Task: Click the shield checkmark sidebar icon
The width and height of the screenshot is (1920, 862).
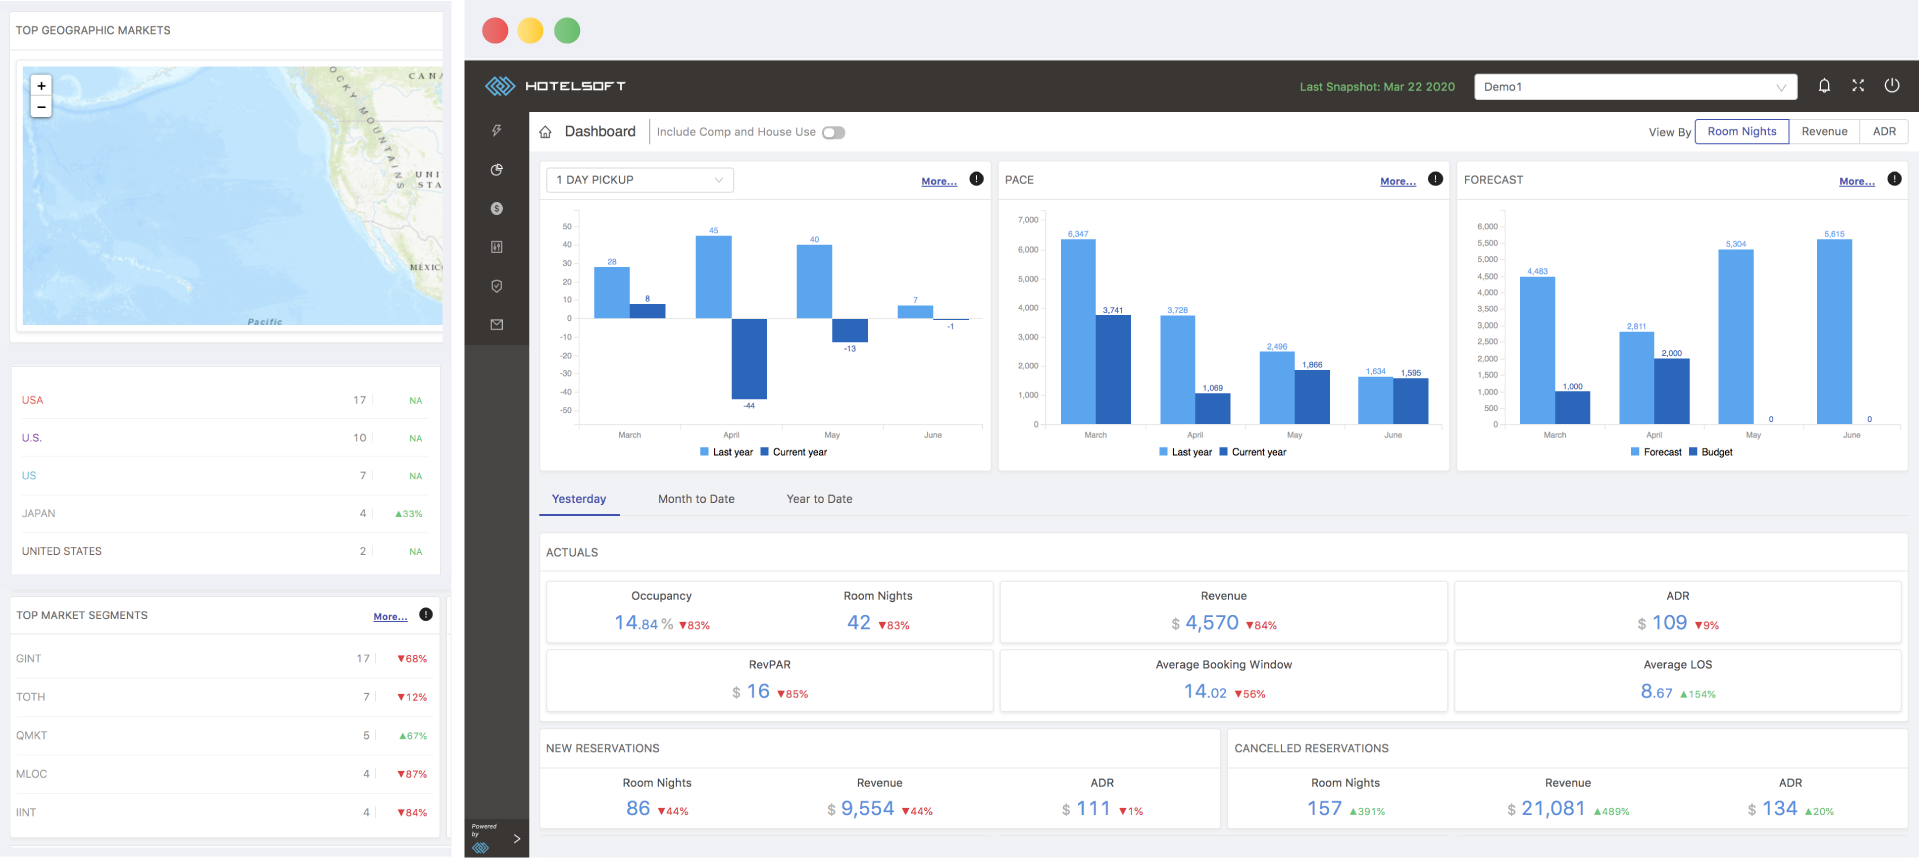Action: pos(496,286)
